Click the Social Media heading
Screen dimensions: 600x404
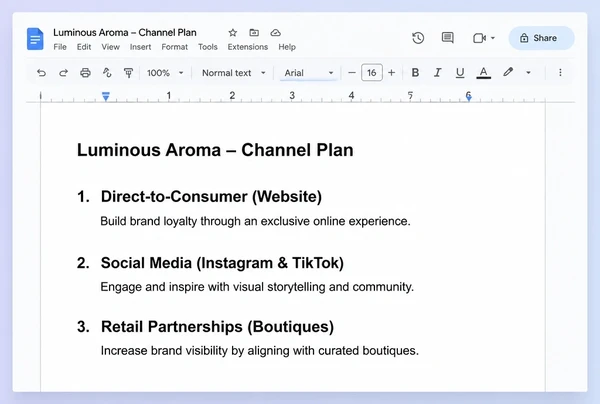coord(222,263)
